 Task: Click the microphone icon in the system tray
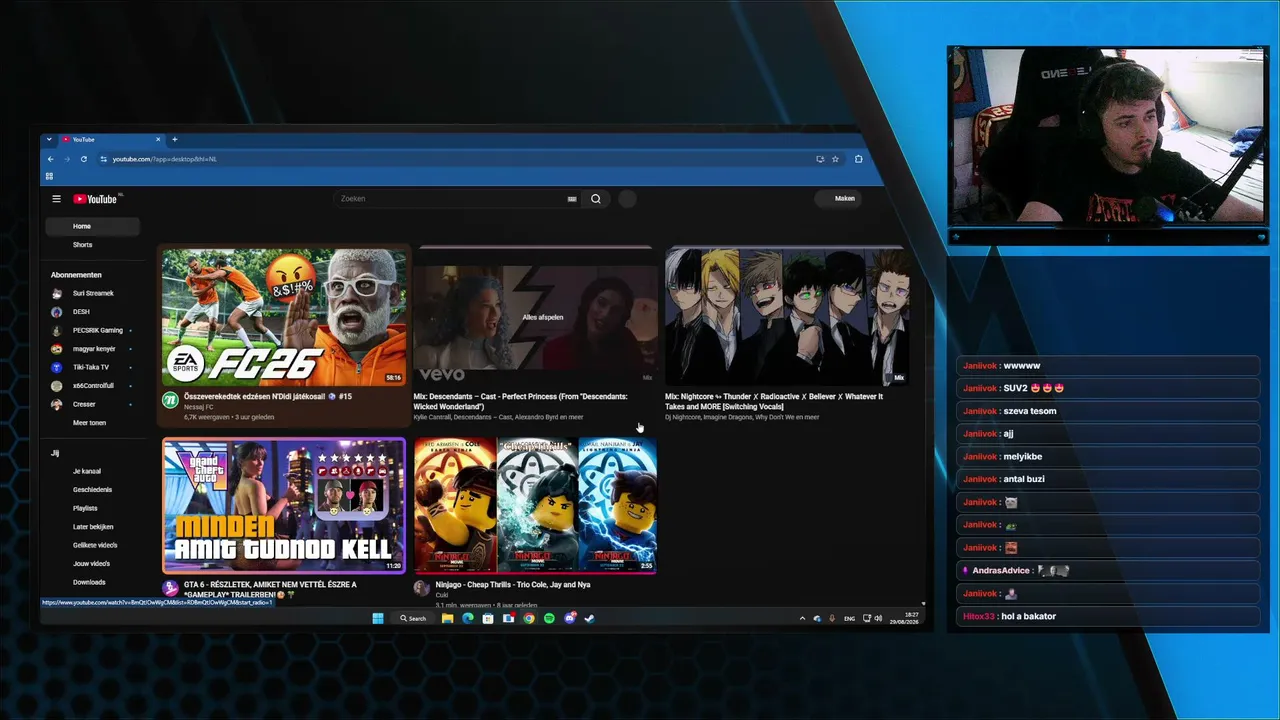click(832, 618)
